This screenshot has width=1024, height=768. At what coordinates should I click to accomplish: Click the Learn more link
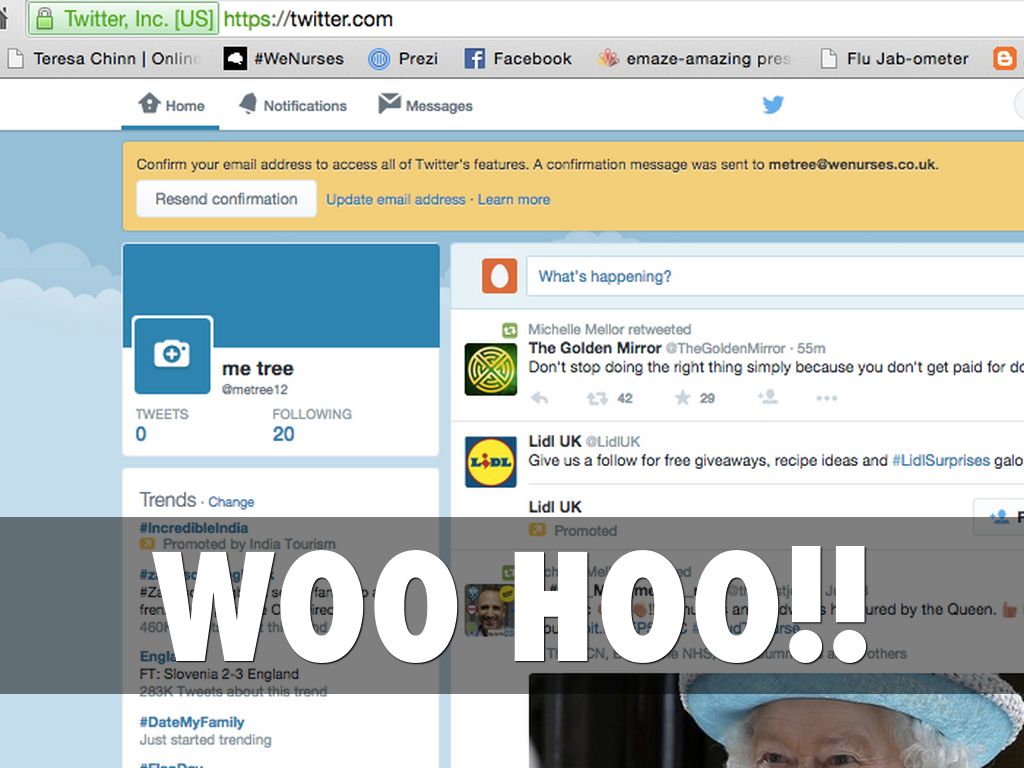point(514,199)
